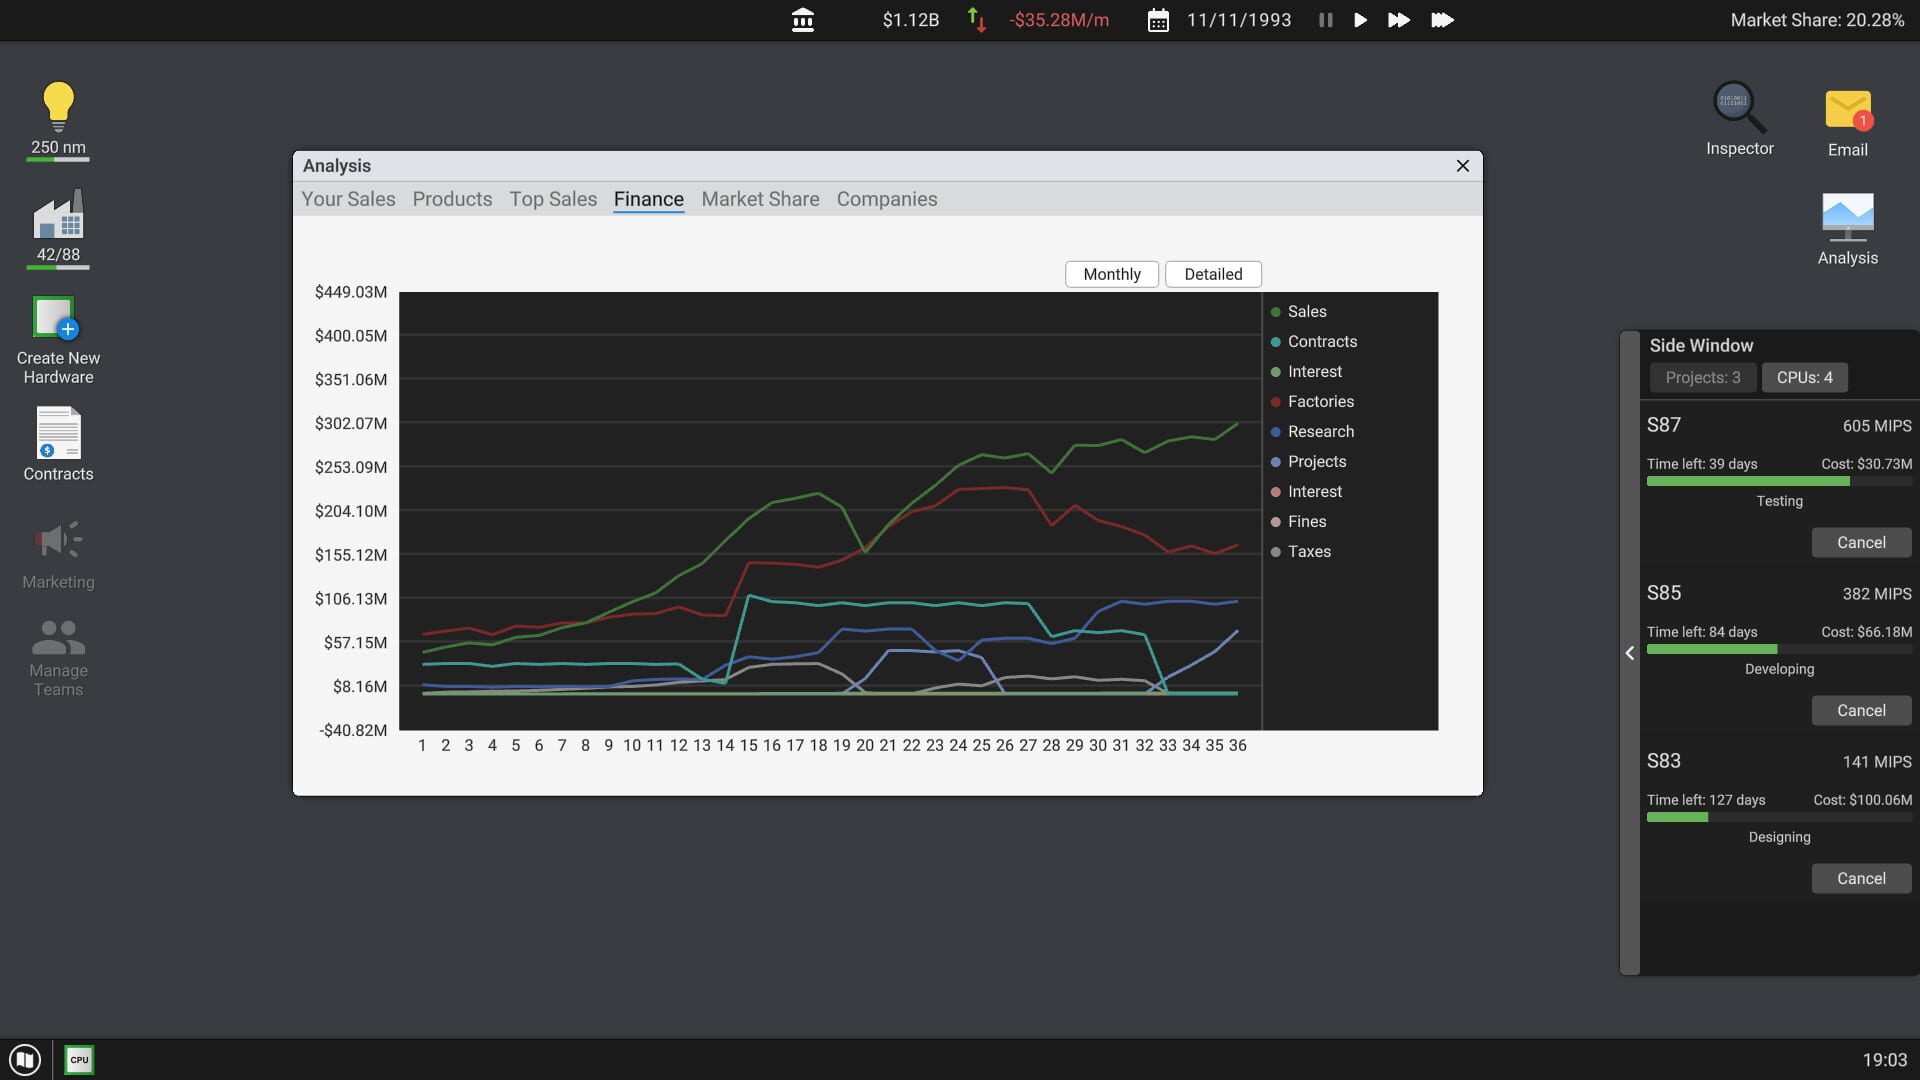Open the Email envelope icon

pyautogui.click(x=1847, y=110)
